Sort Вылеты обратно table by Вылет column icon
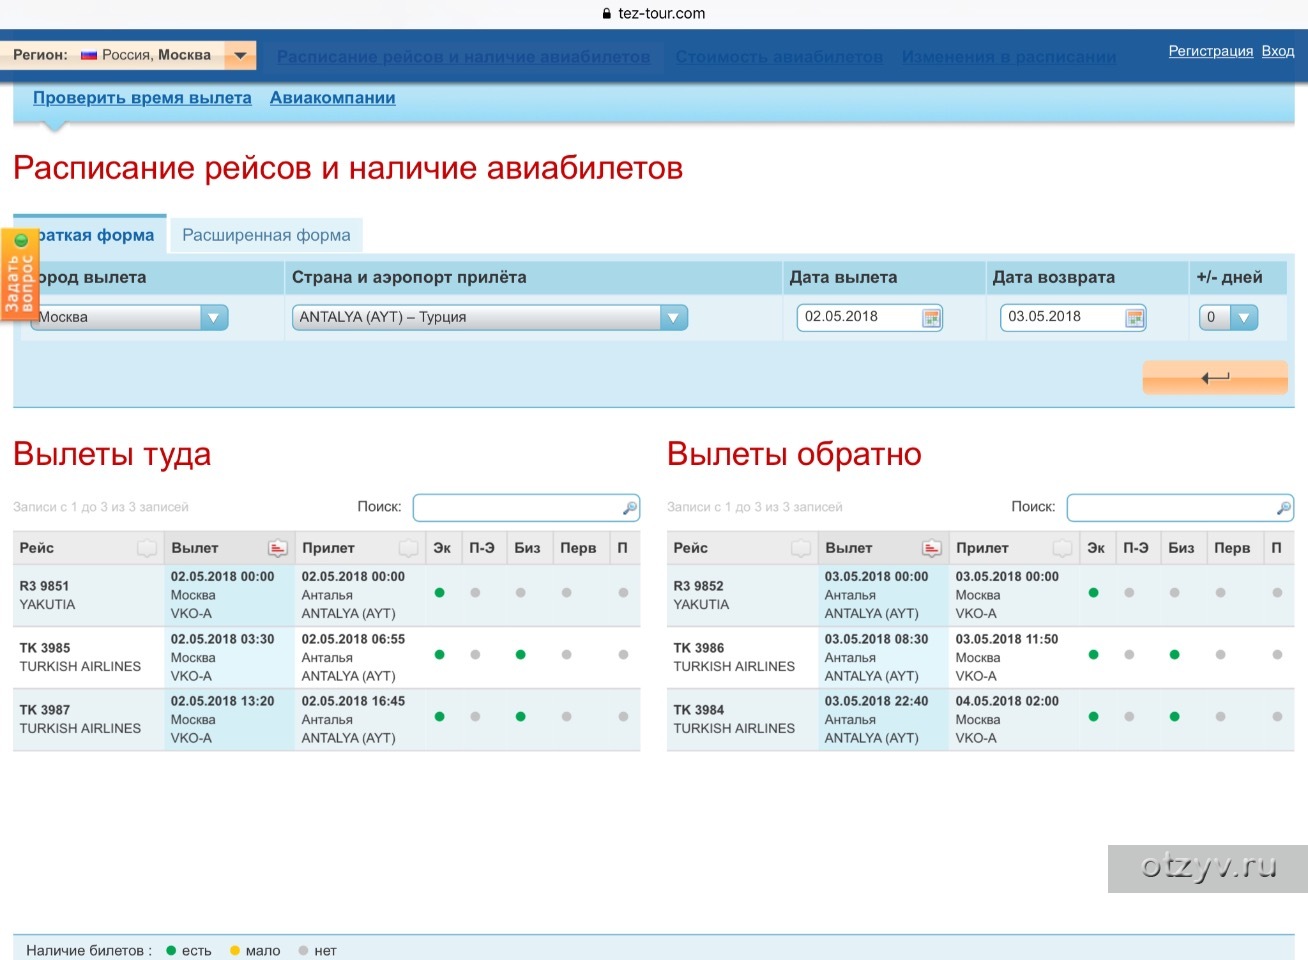Screen dimensions: 1308x960 pos(932,548)
